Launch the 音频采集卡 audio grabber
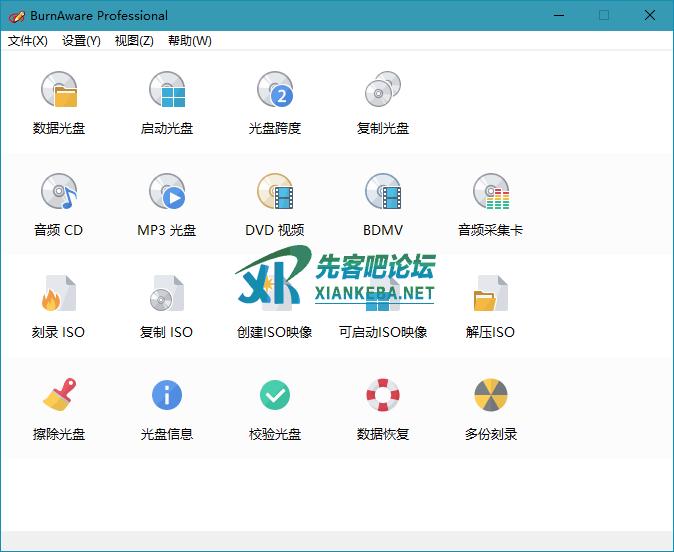The width and height of the screenshot is (674, 552). [x=491, y=193]
